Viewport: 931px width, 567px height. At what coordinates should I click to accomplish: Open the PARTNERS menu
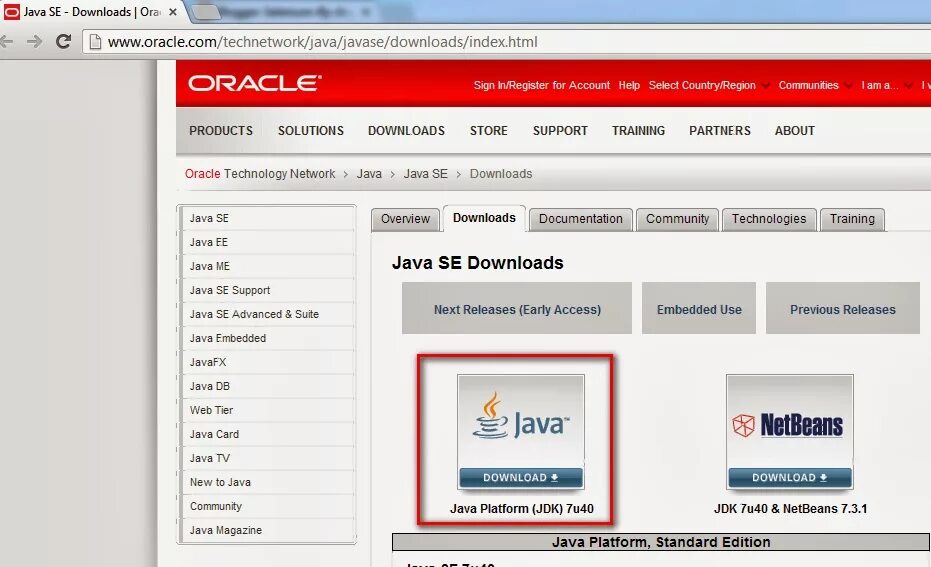click(720, 131)
